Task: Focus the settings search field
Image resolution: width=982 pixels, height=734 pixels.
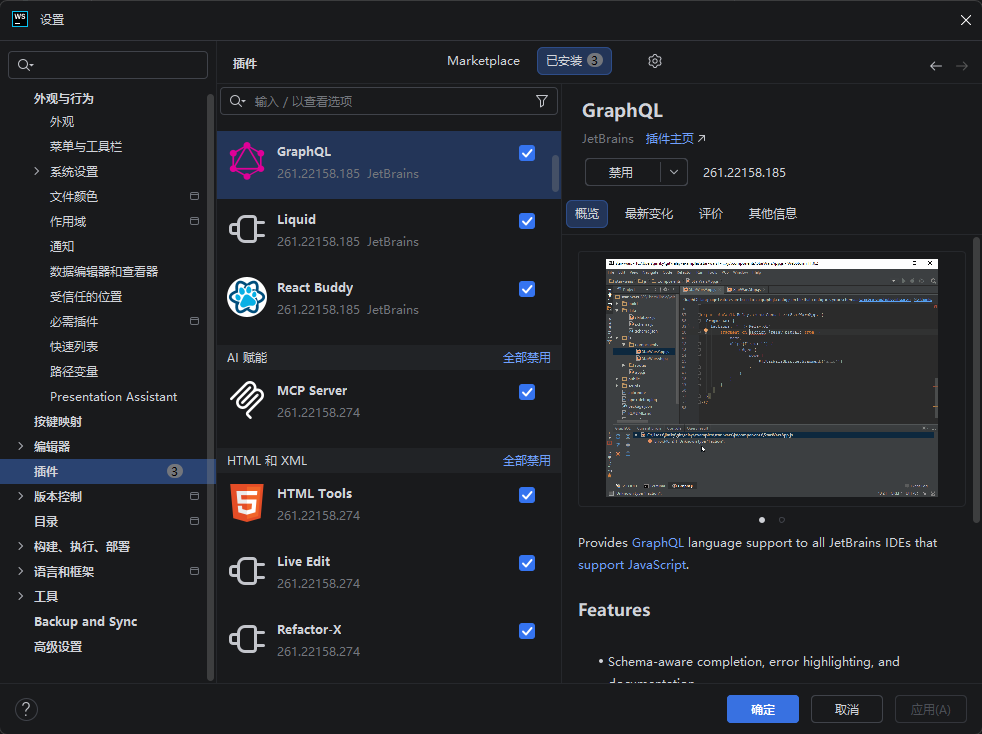Action: [108, 65]
